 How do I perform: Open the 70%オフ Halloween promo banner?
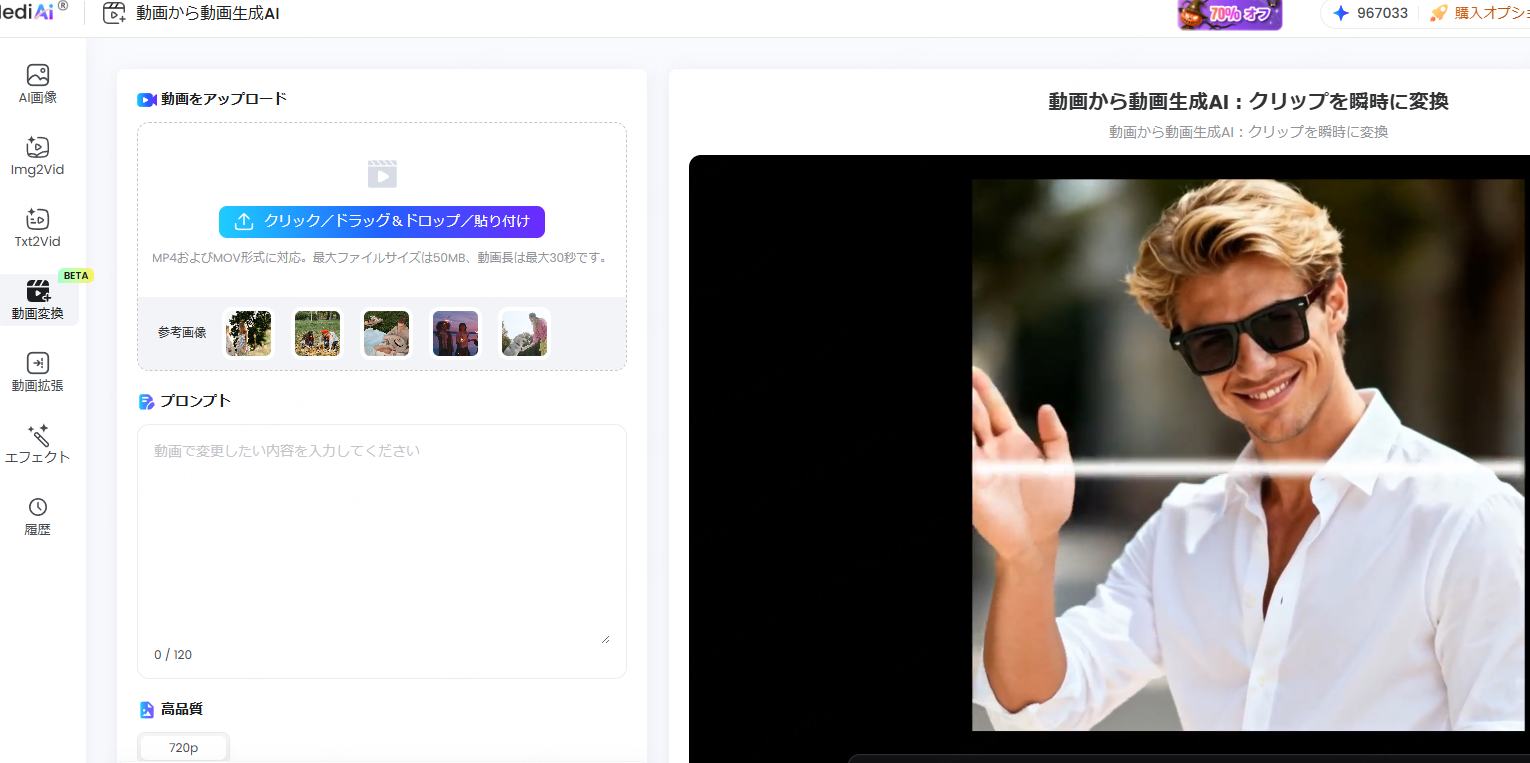tap(1230, 15)
